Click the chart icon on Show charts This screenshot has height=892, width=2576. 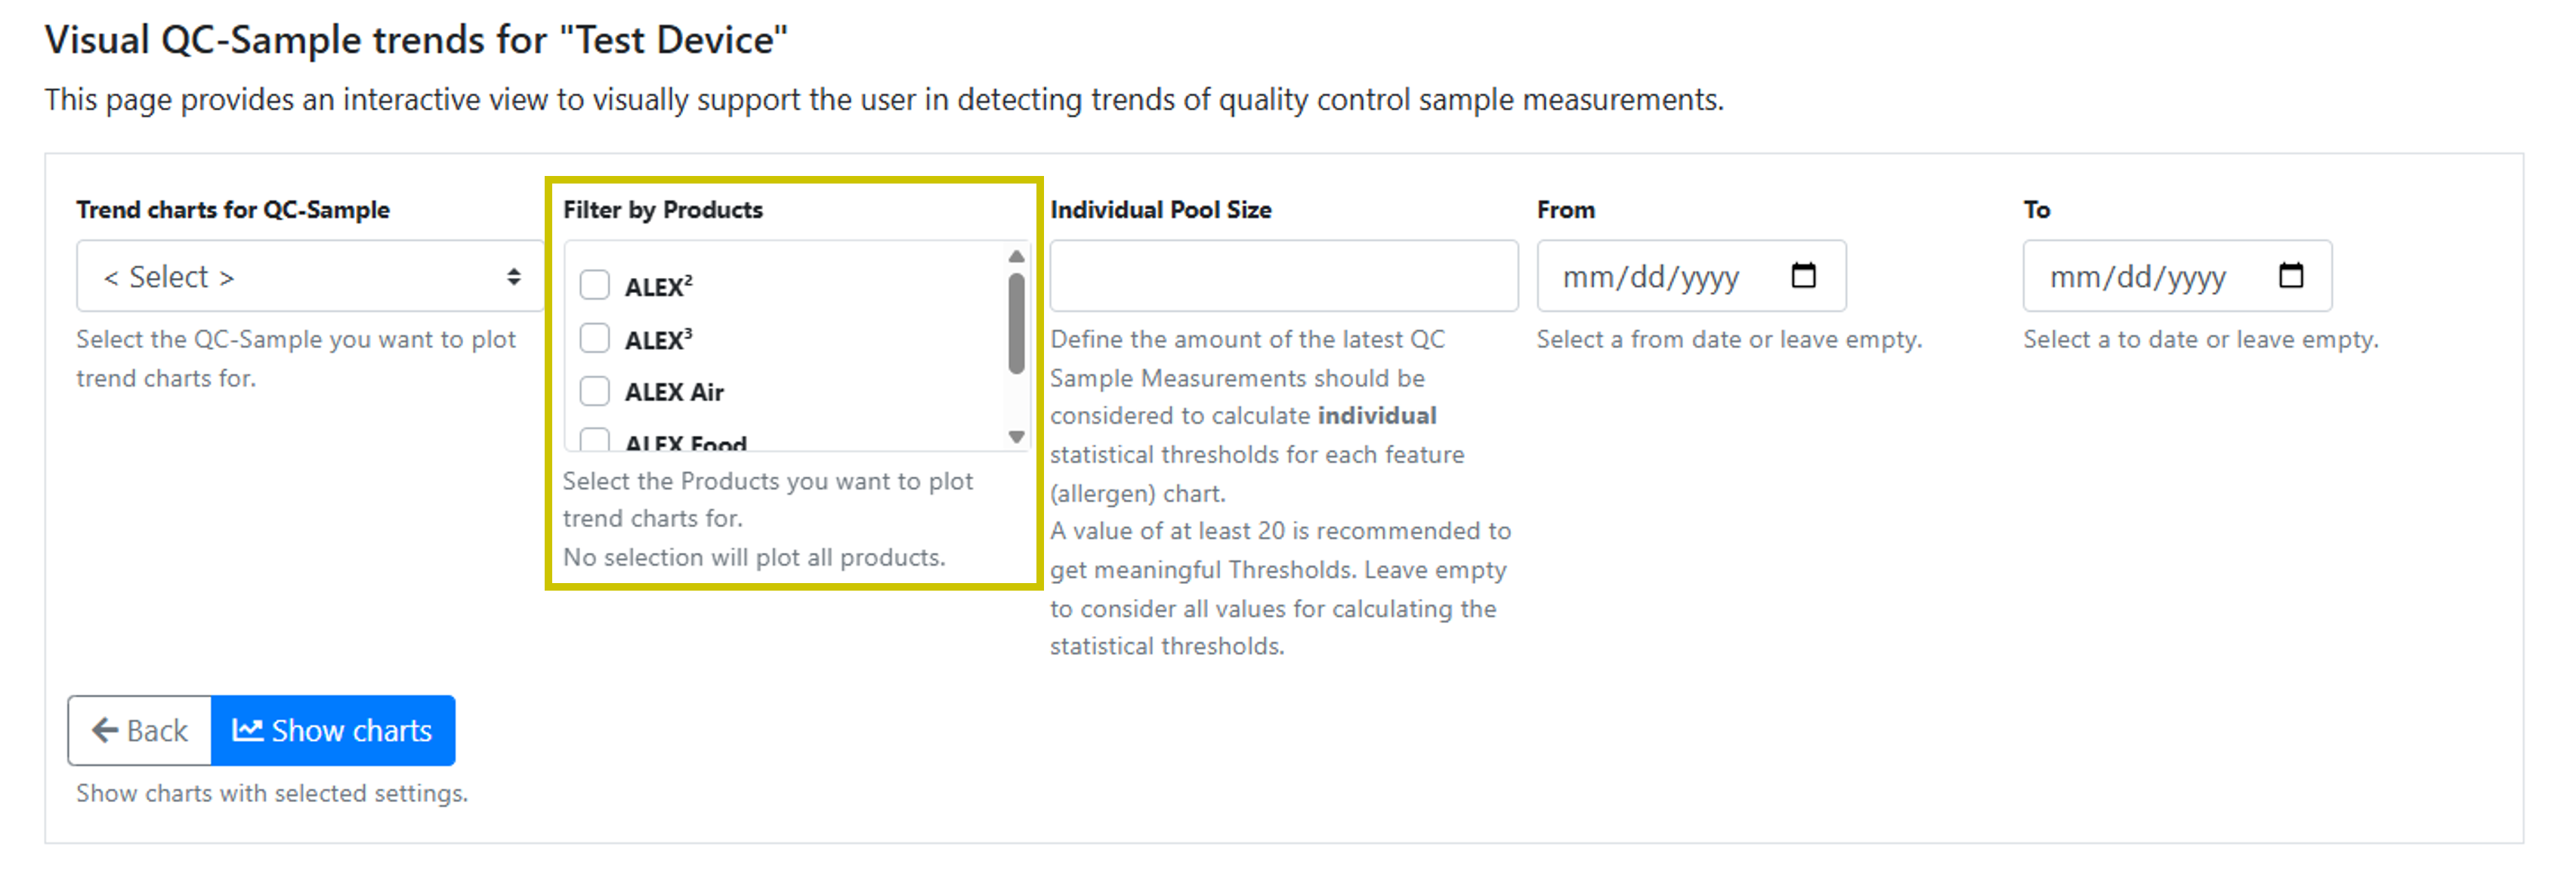[247, 730]
